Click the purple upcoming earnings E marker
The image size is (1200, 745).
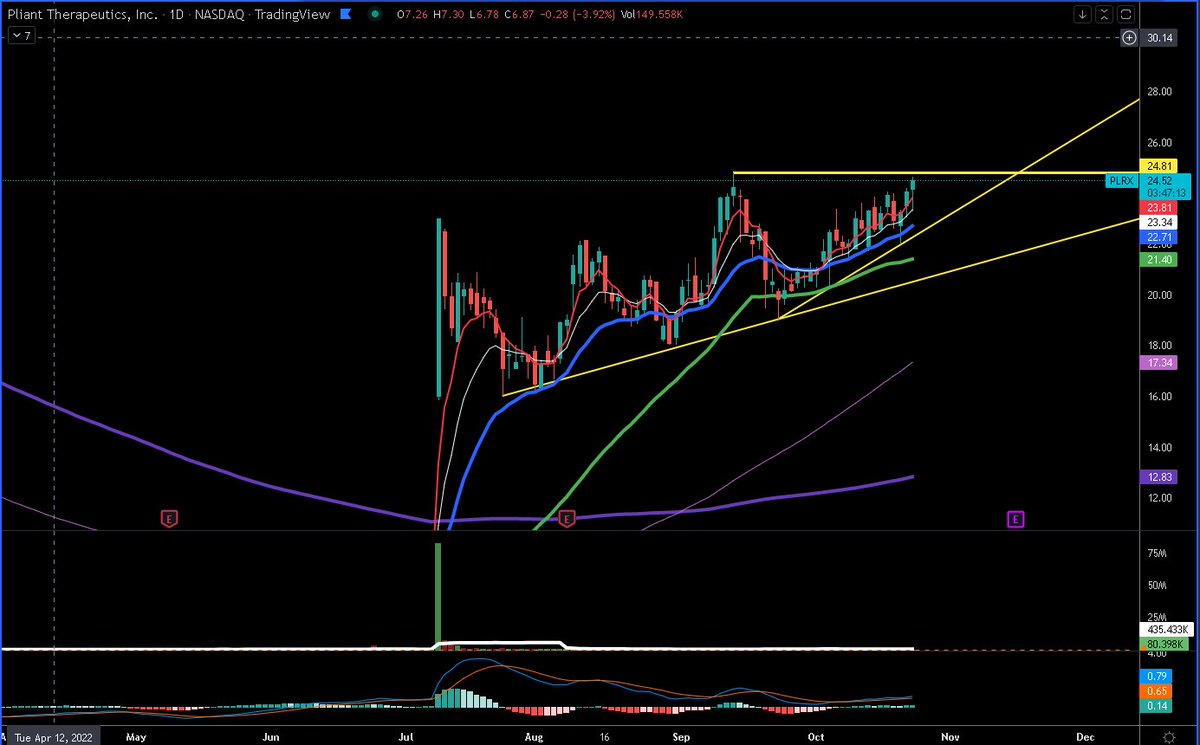(1015, 518)
